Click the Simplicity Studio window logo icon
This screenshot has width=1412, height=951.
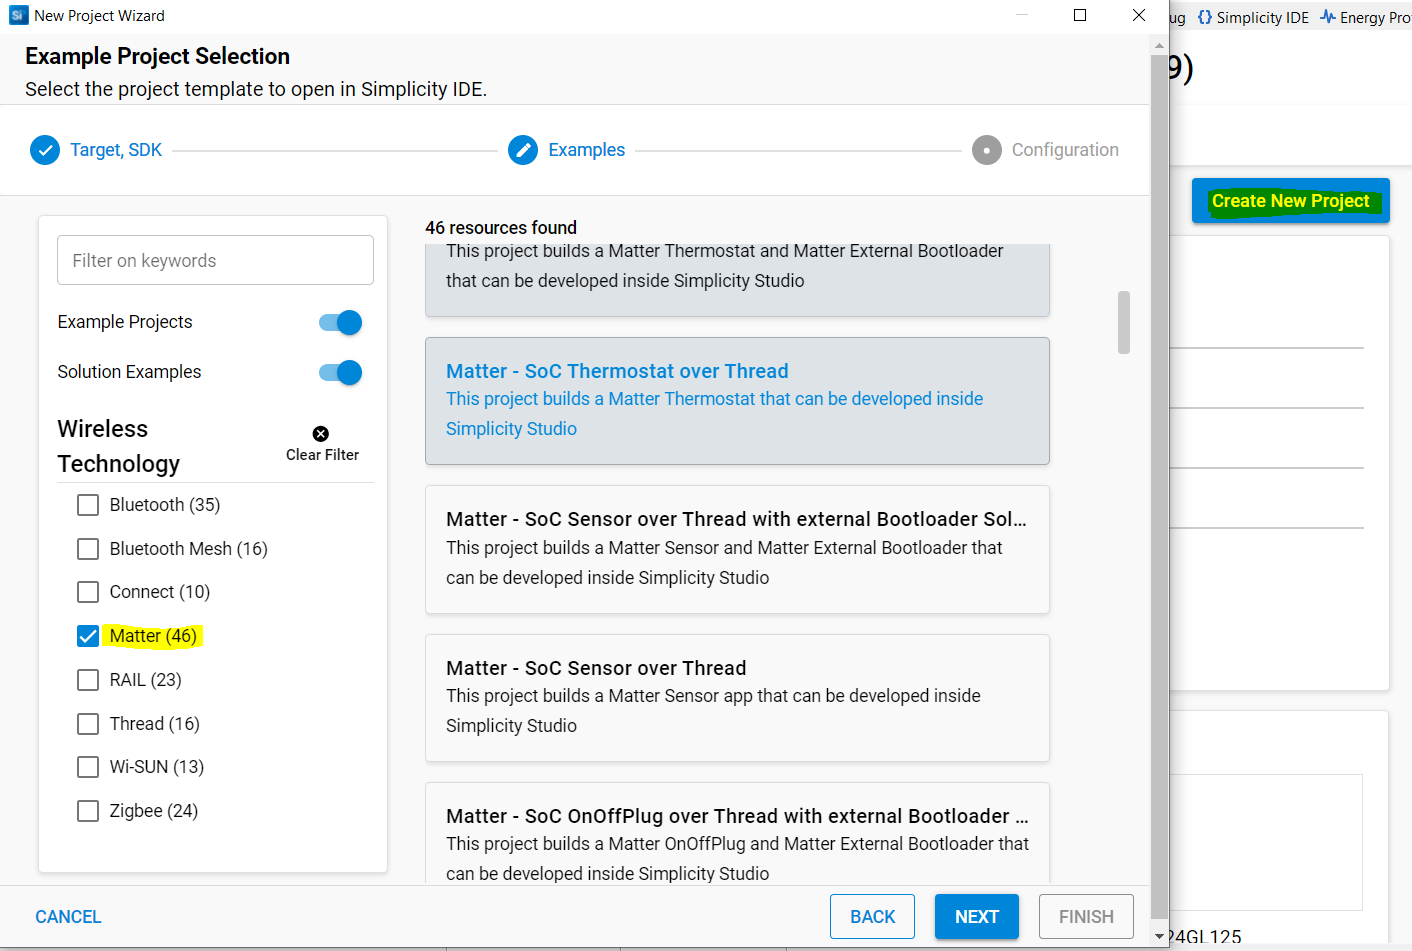click(17, 15)
